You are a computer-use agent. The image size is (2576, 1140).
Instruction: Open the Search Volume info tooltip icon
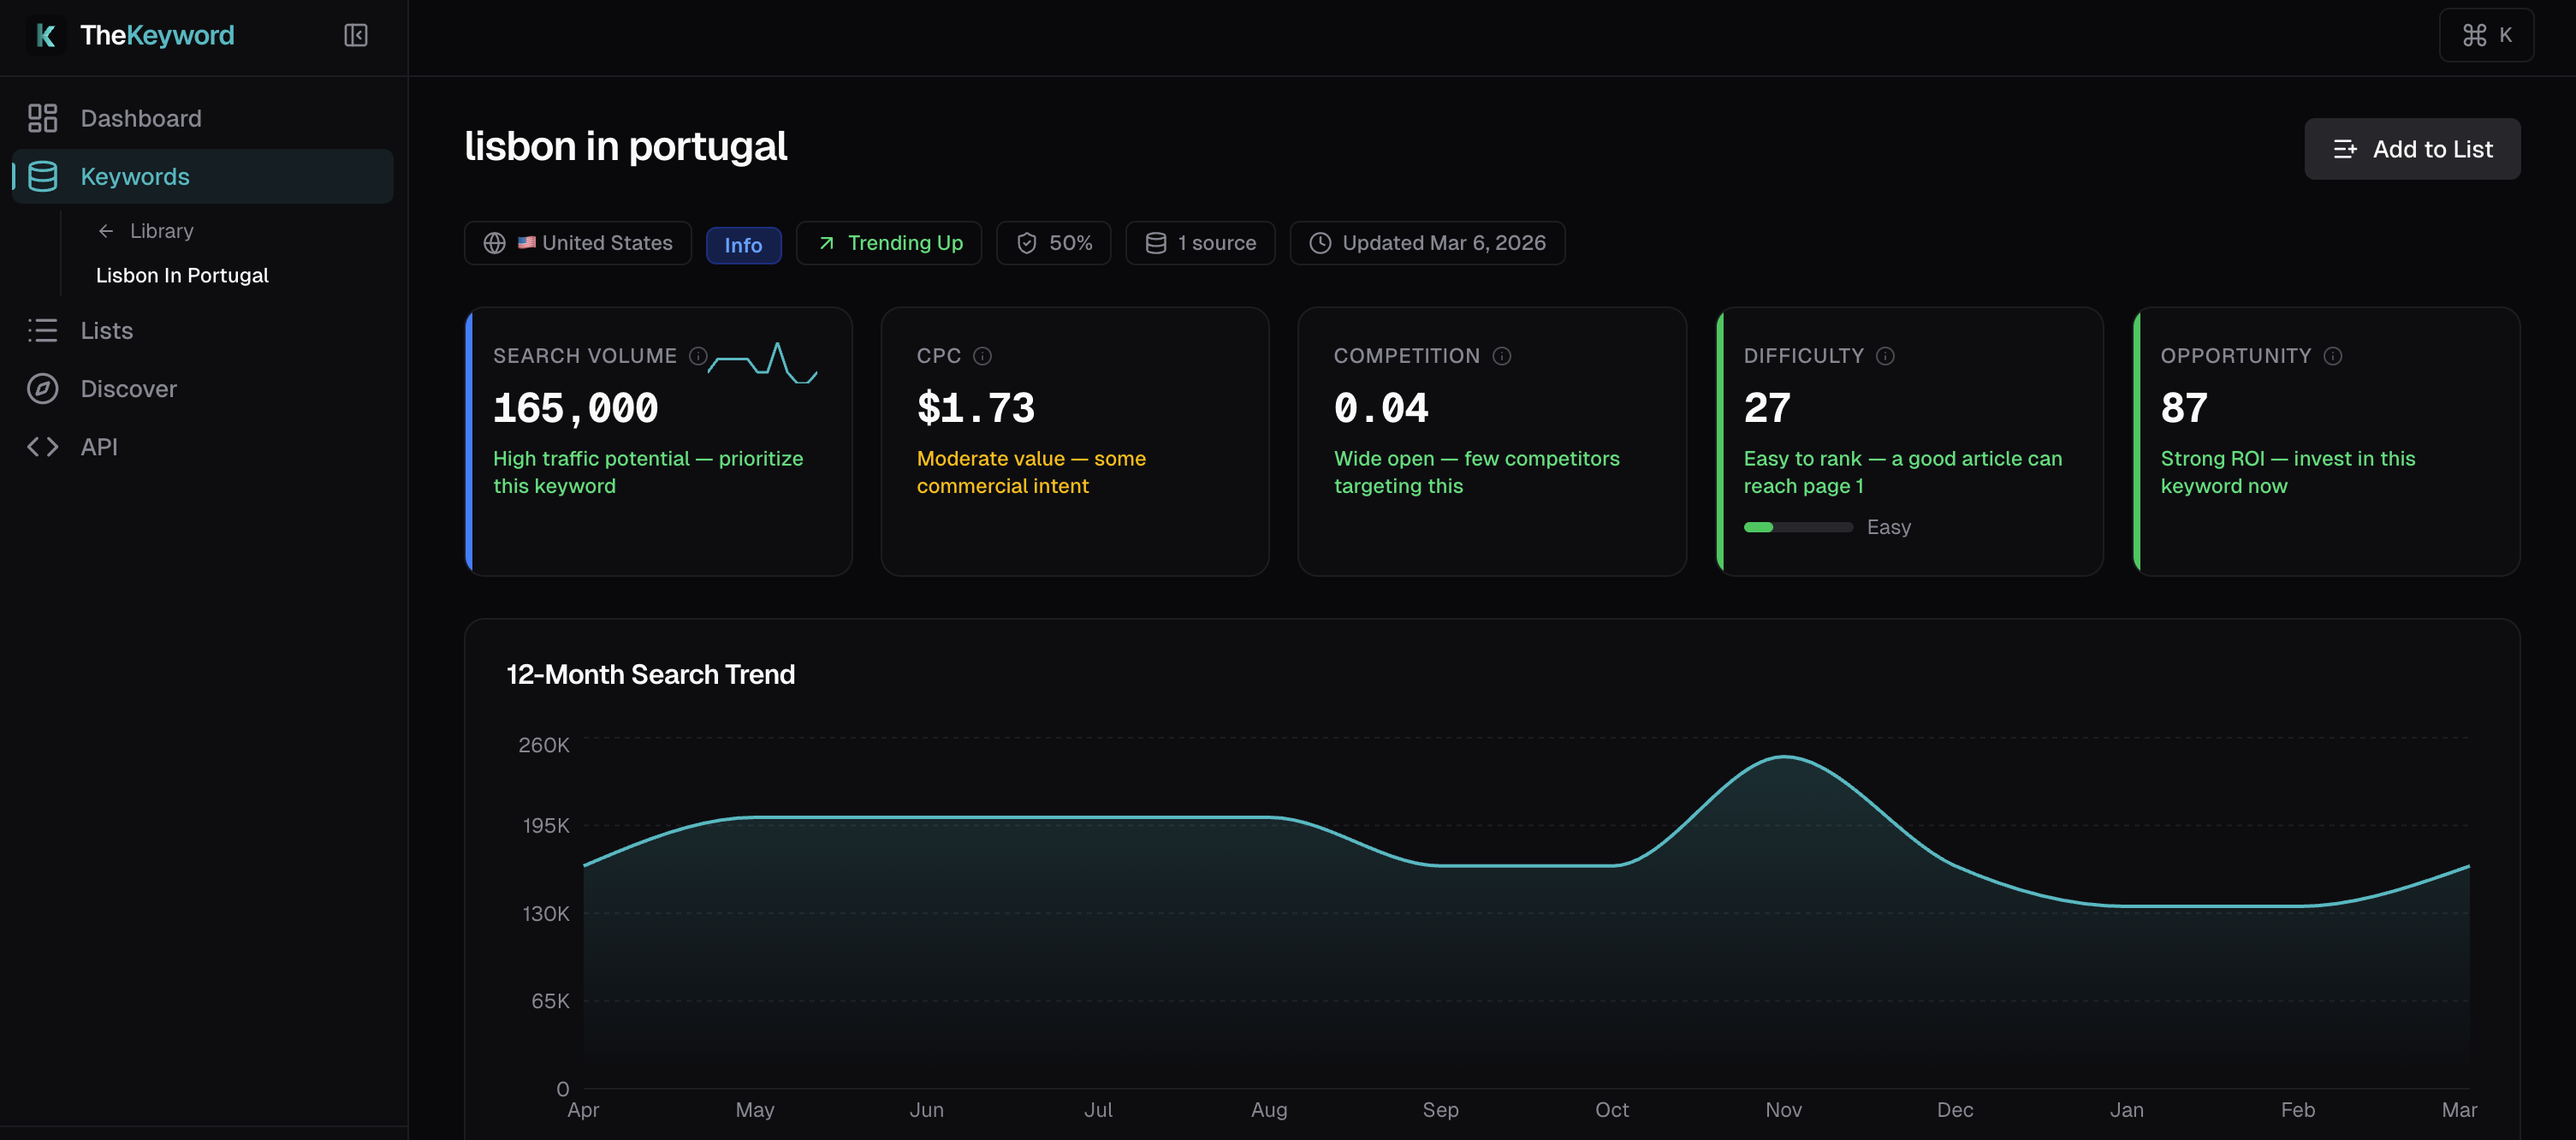[698, 356]
